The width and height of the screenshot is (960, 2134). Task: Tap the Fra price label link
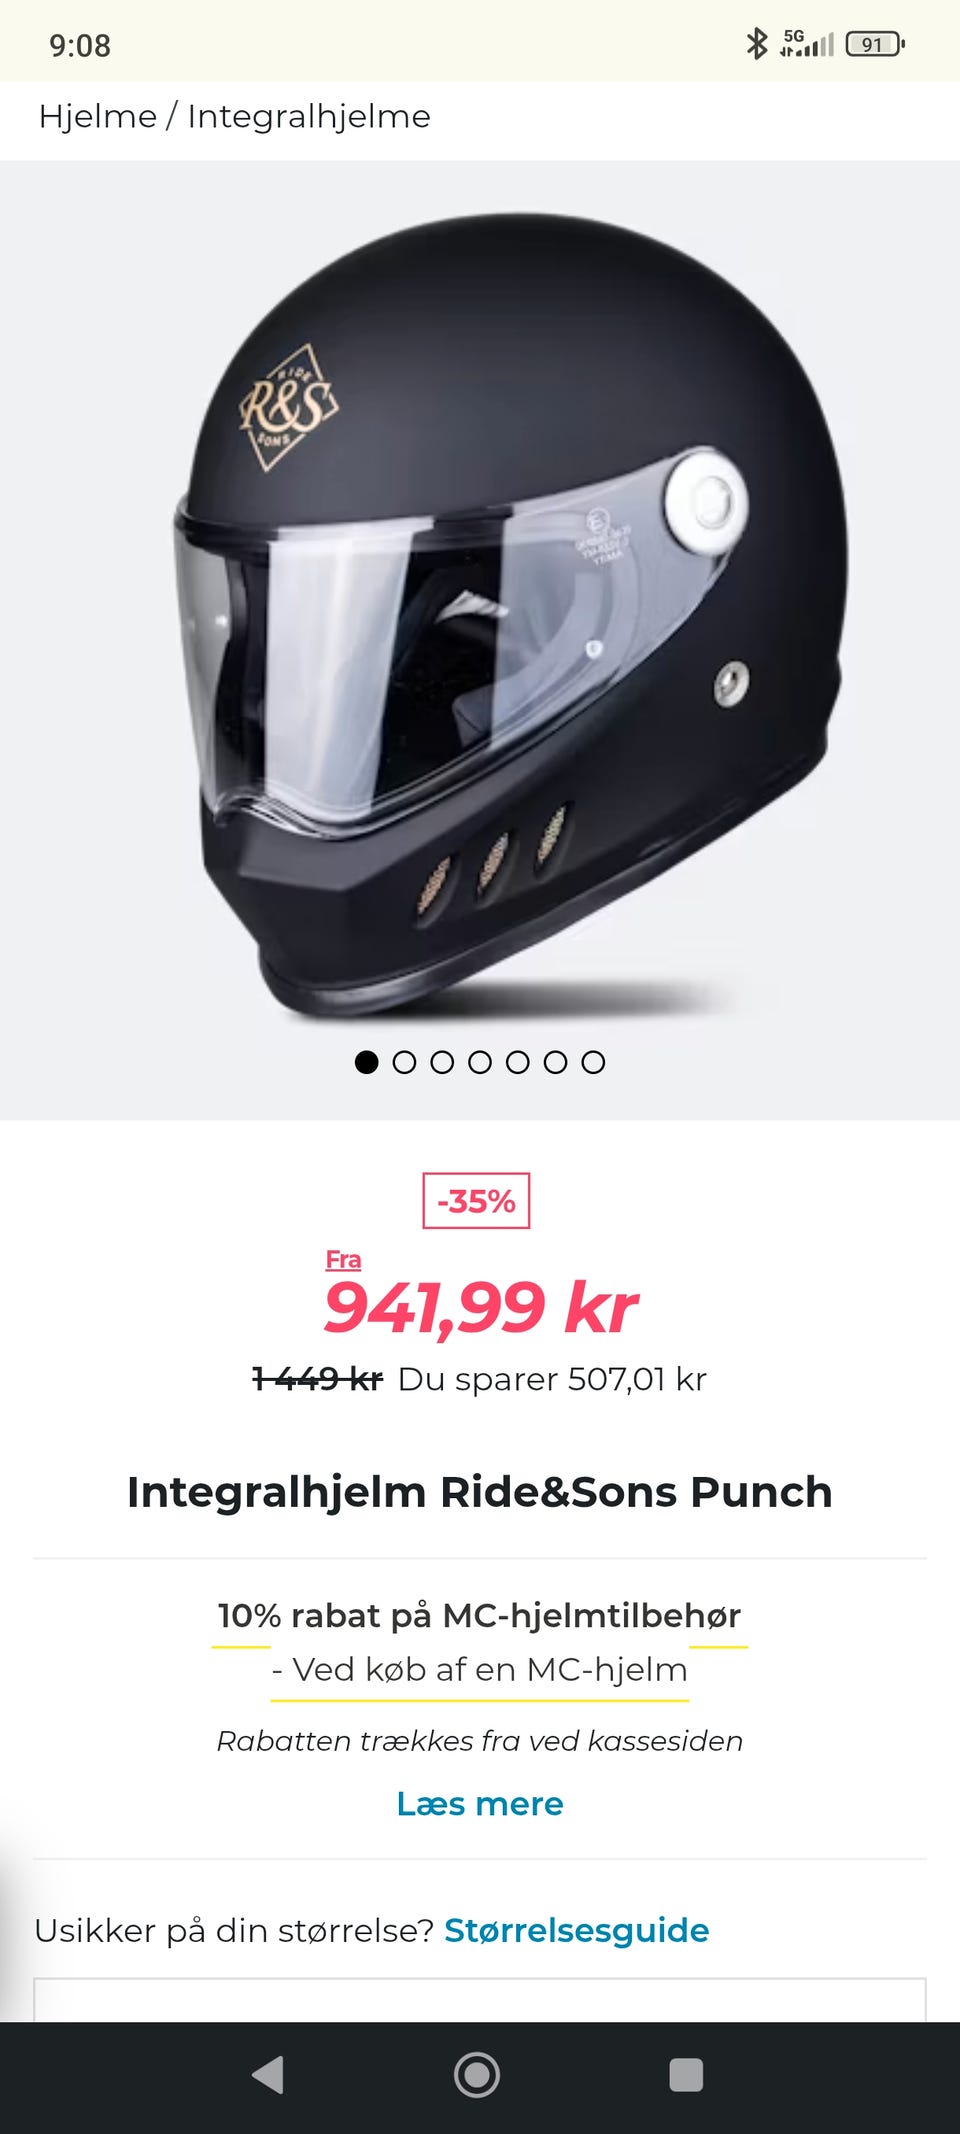[x=343, y=1260]
